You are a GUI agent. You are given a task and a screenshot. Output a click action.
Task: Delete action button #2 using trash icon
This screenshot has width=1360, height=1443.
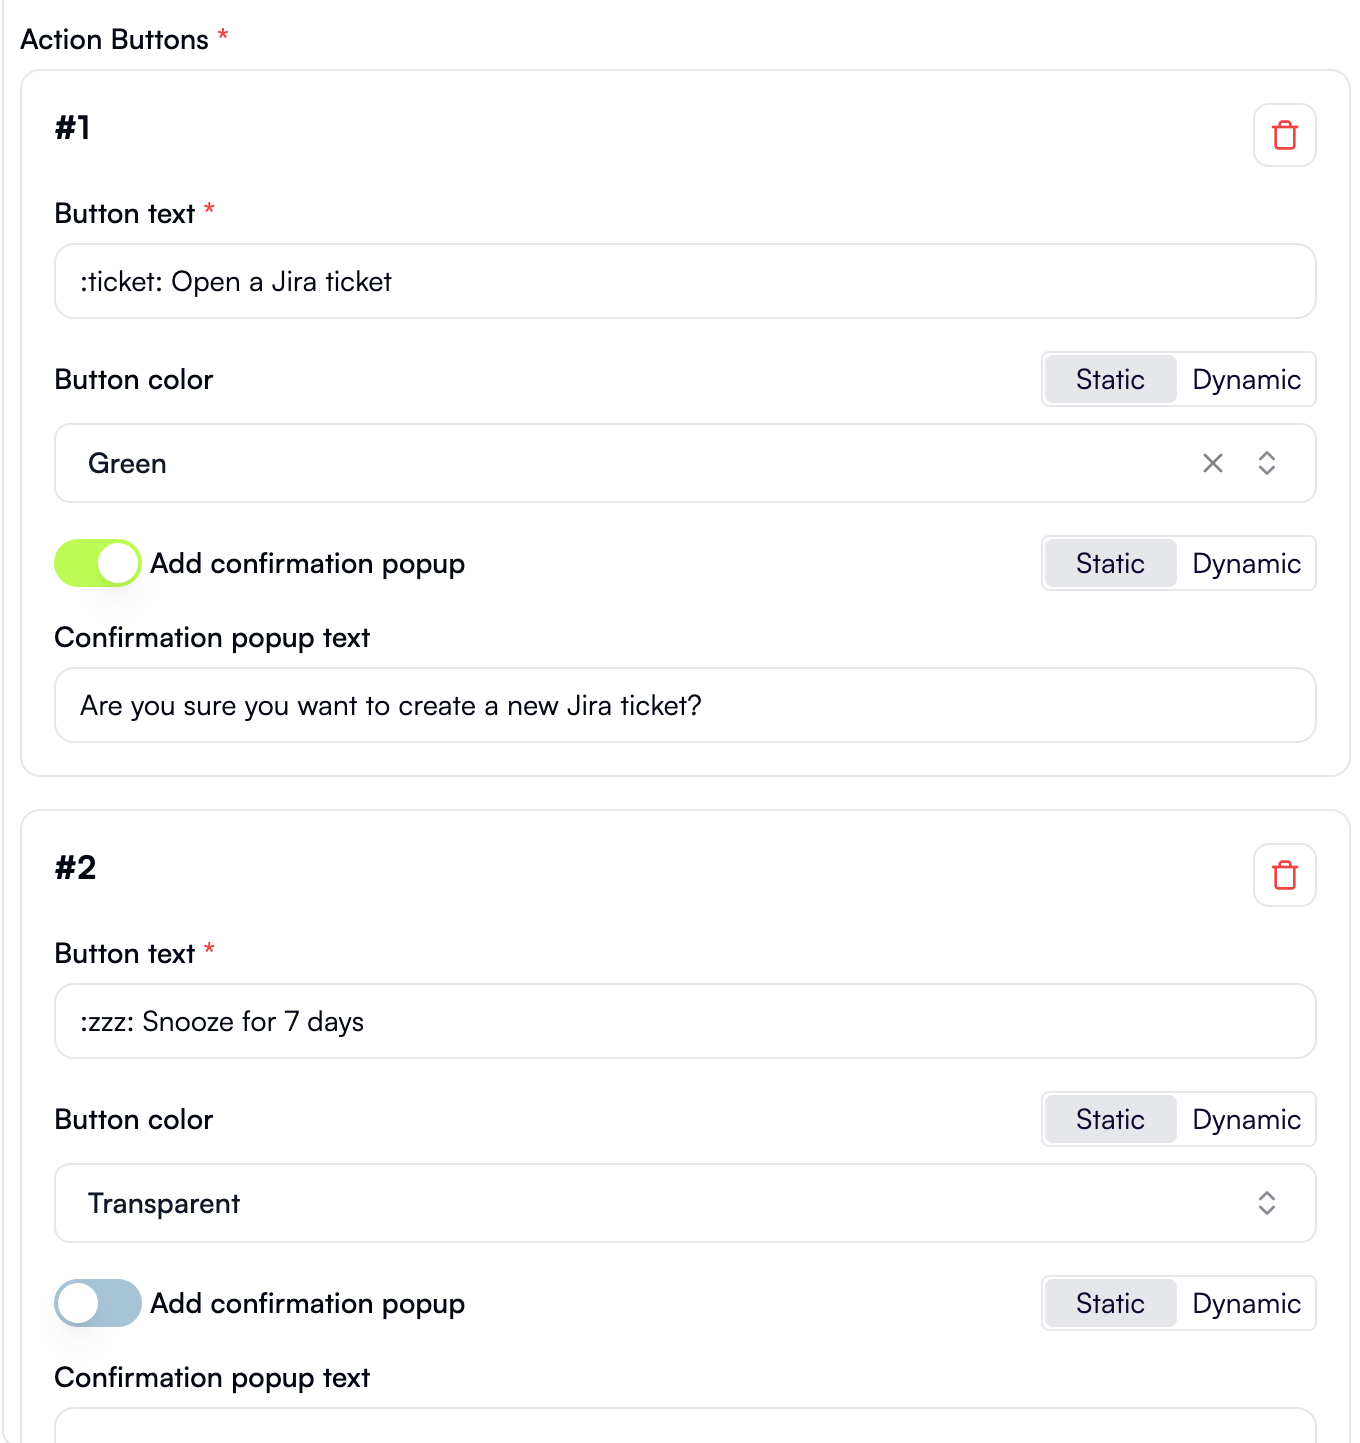(x=1284, y=875)
